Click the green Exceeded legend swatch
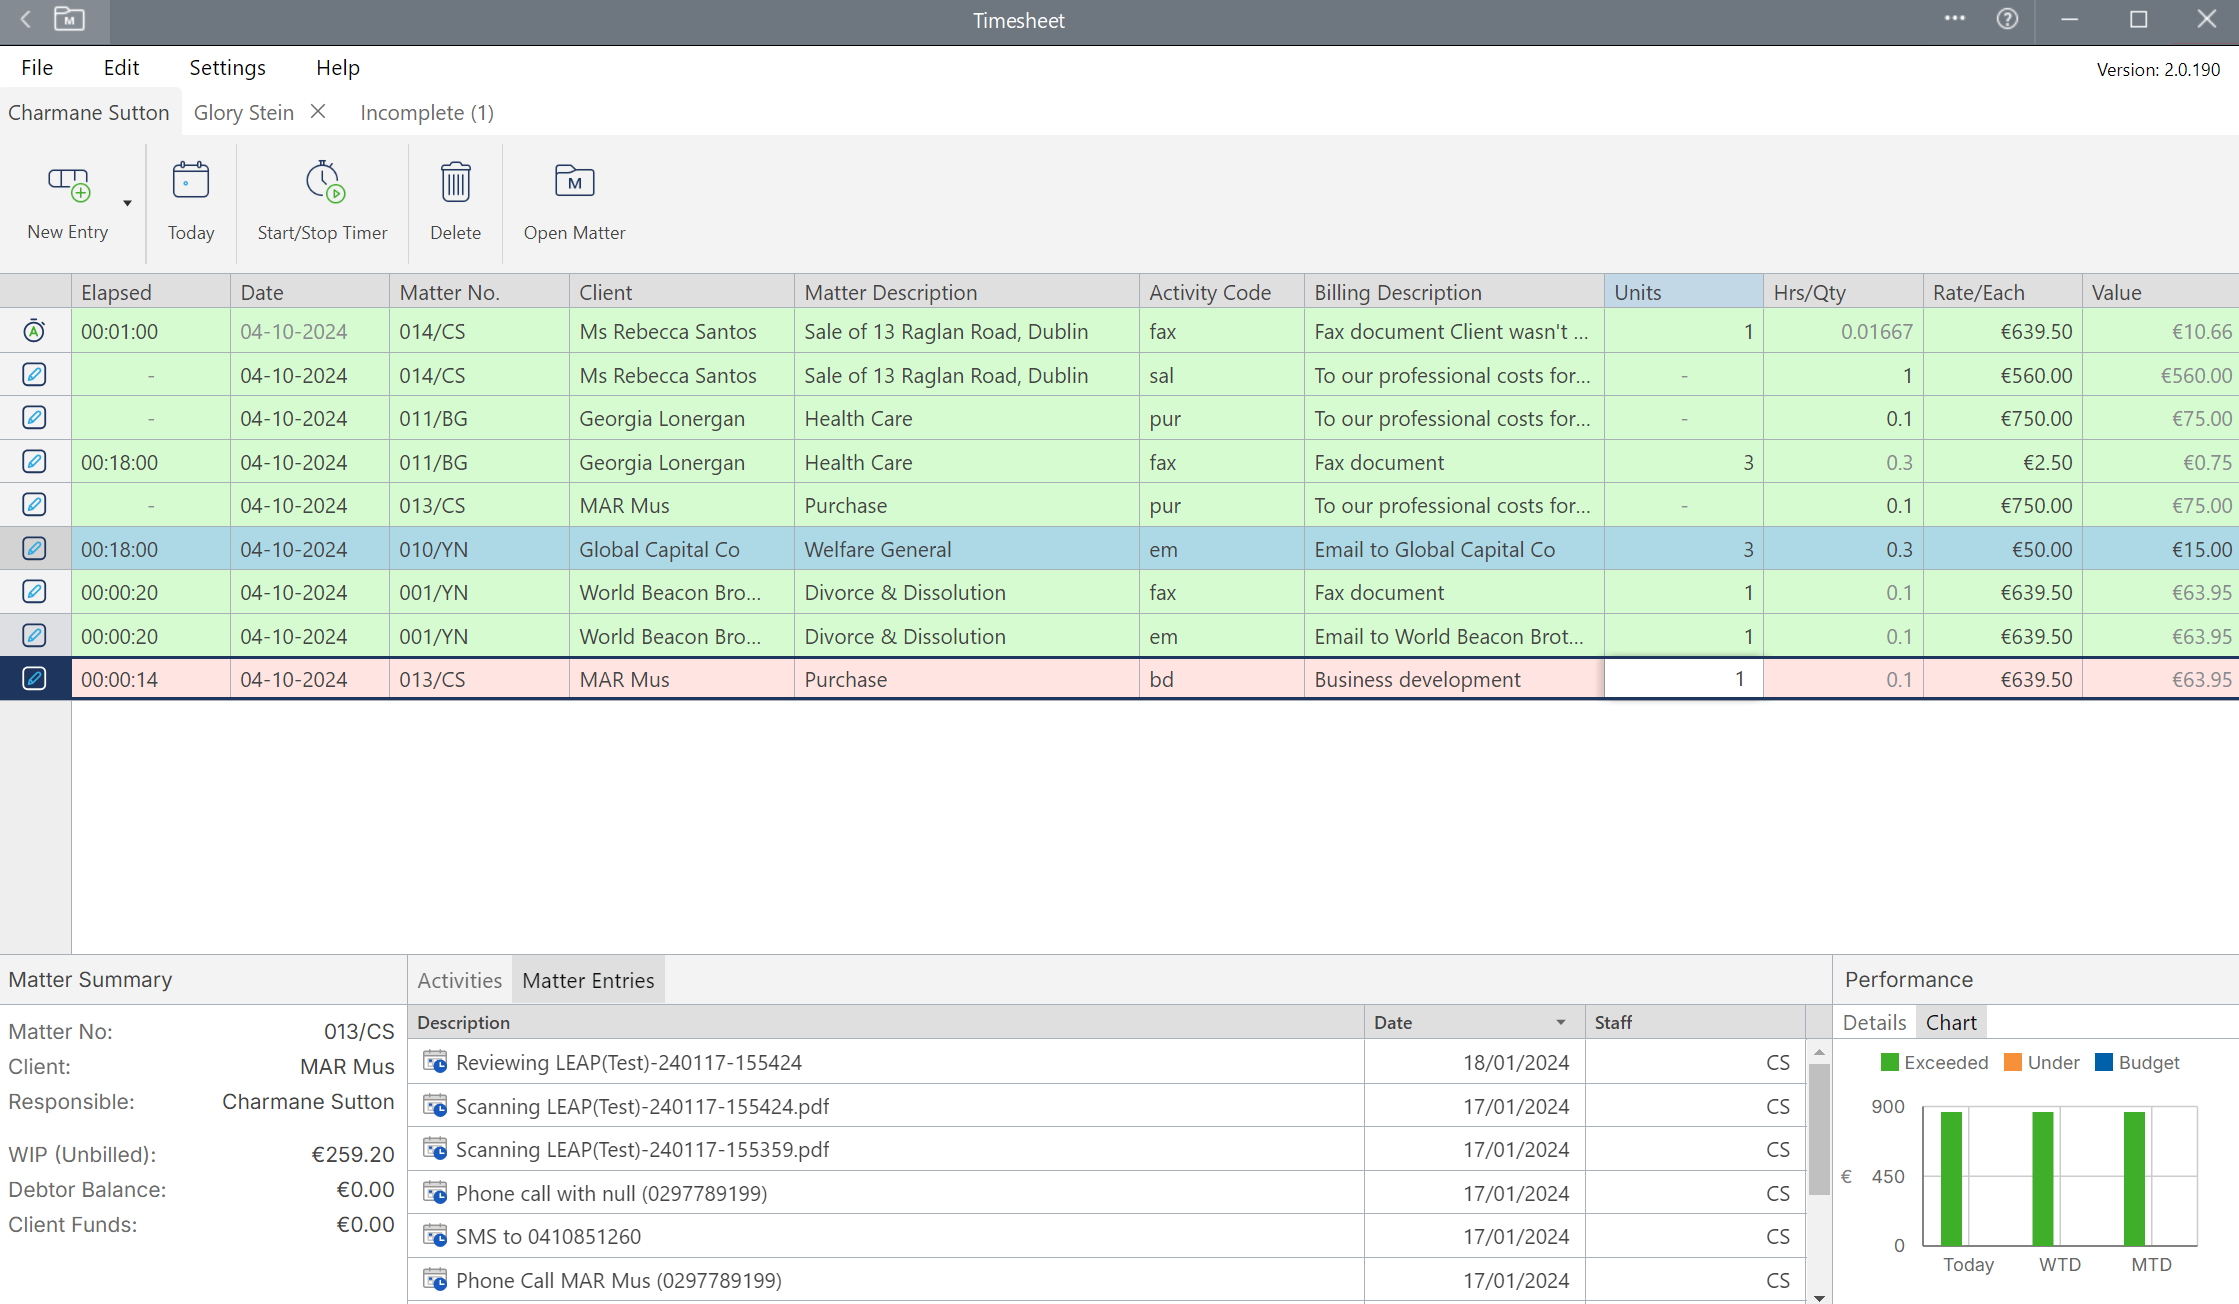Image resolution: width=2239 pixels, height=1304 pixels. (1890, 1062)
